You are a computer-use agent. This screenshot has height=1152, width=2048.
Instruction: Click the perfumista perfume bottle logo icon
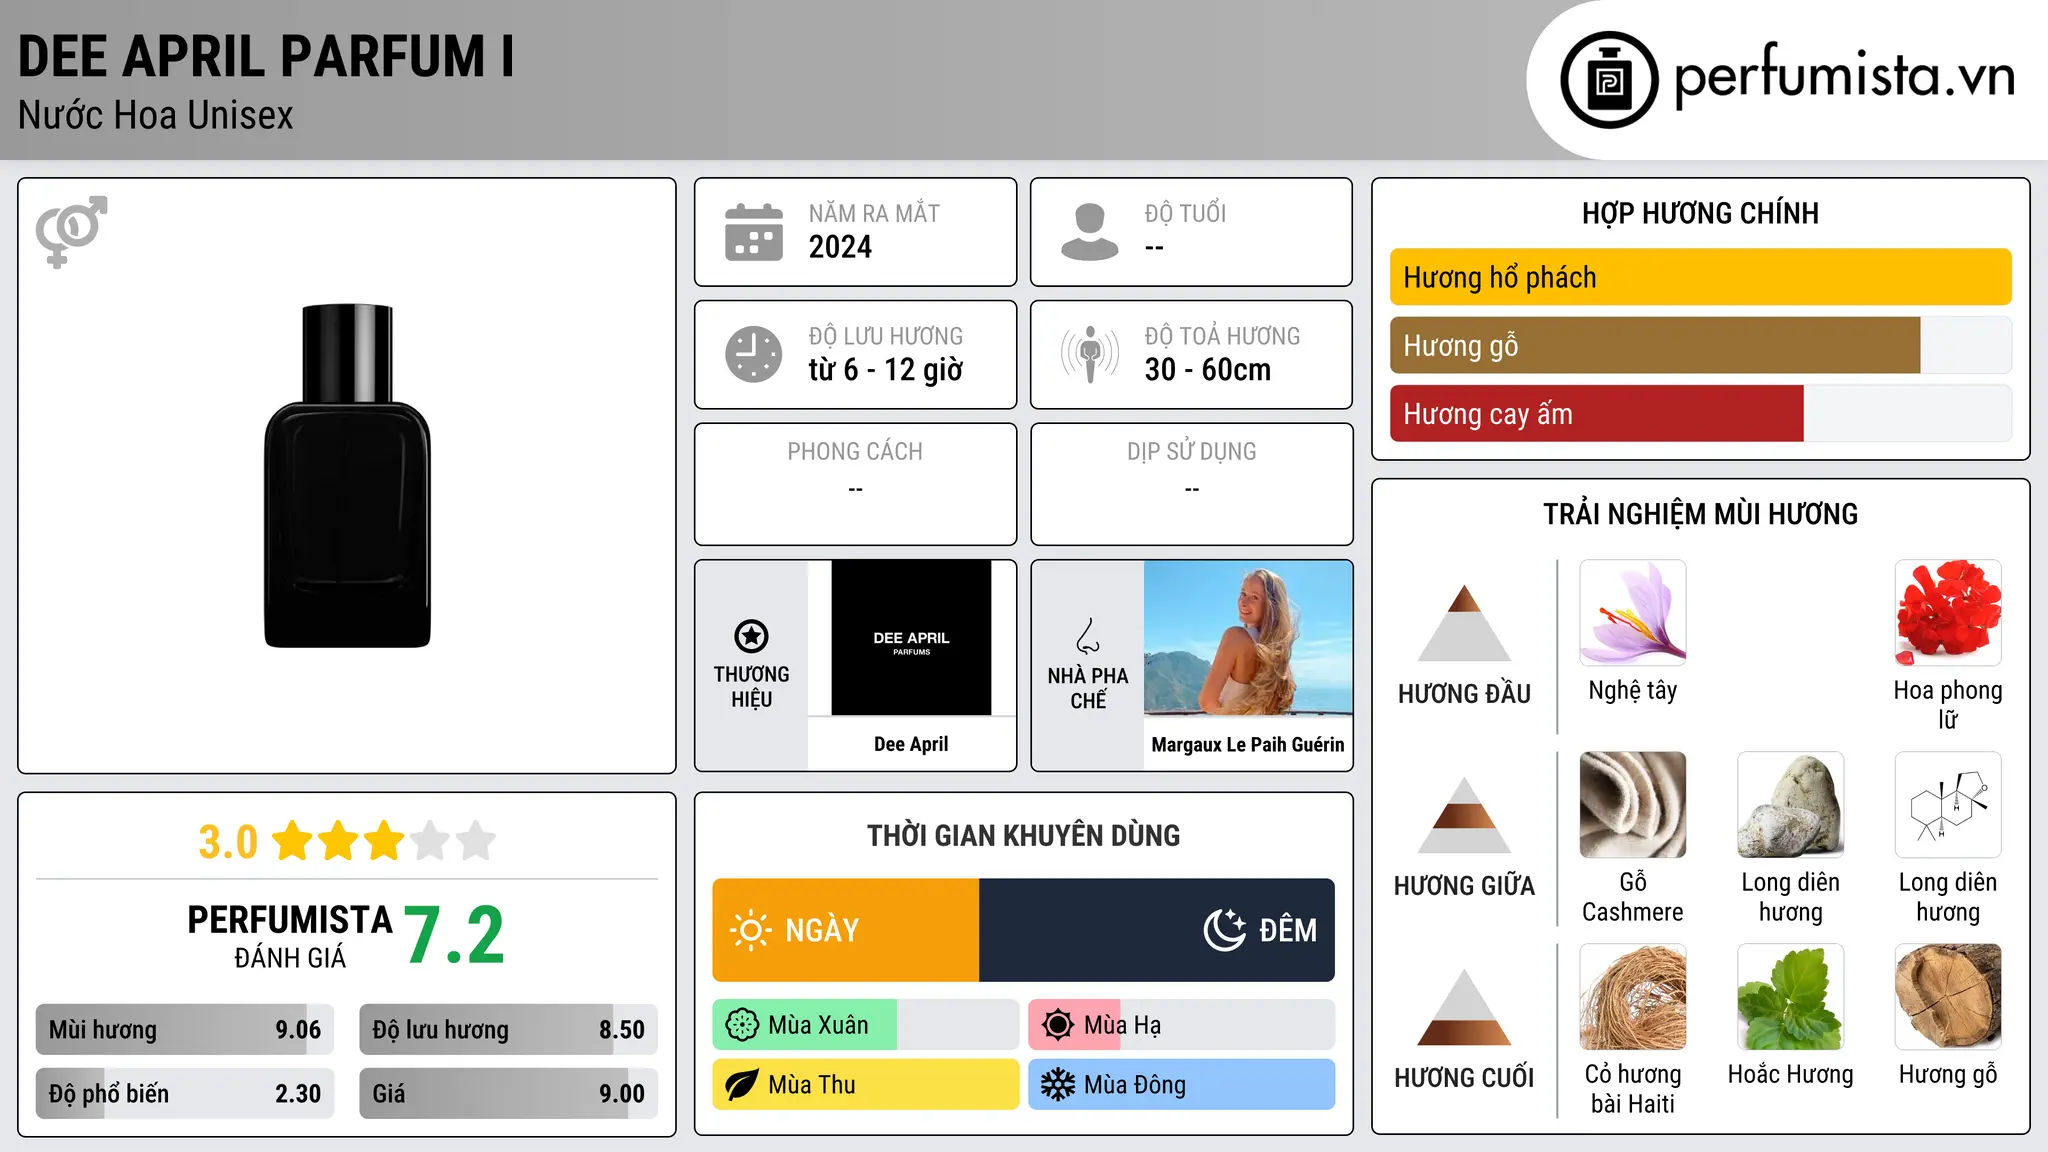click(x=1609, y=80)
